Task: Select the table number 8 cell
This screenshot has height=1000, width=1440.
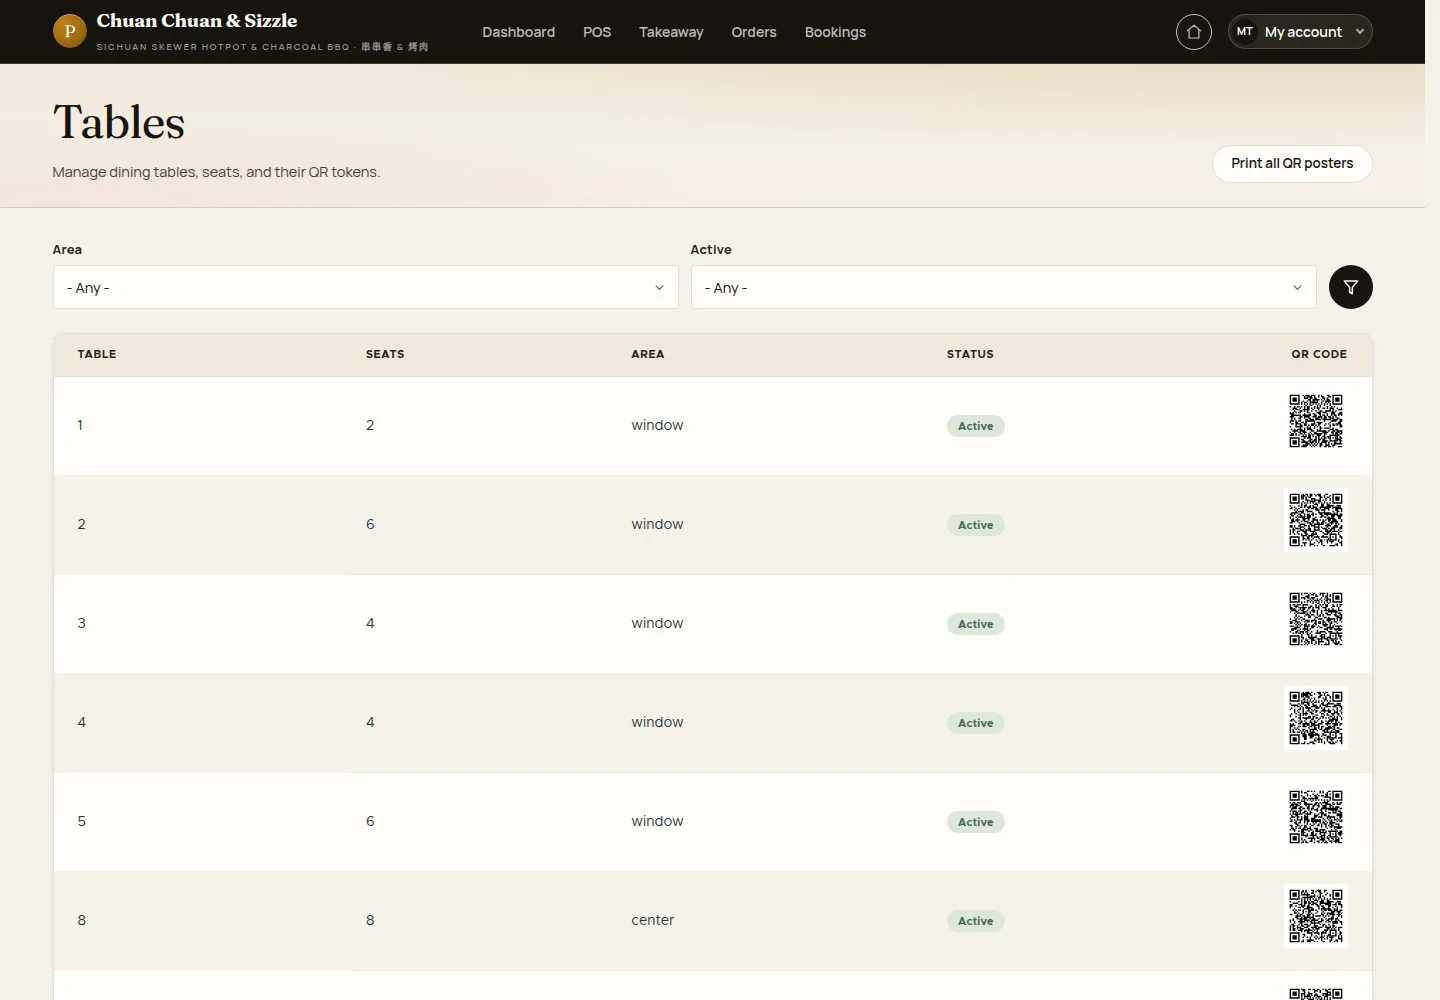Action: [82, 920]
